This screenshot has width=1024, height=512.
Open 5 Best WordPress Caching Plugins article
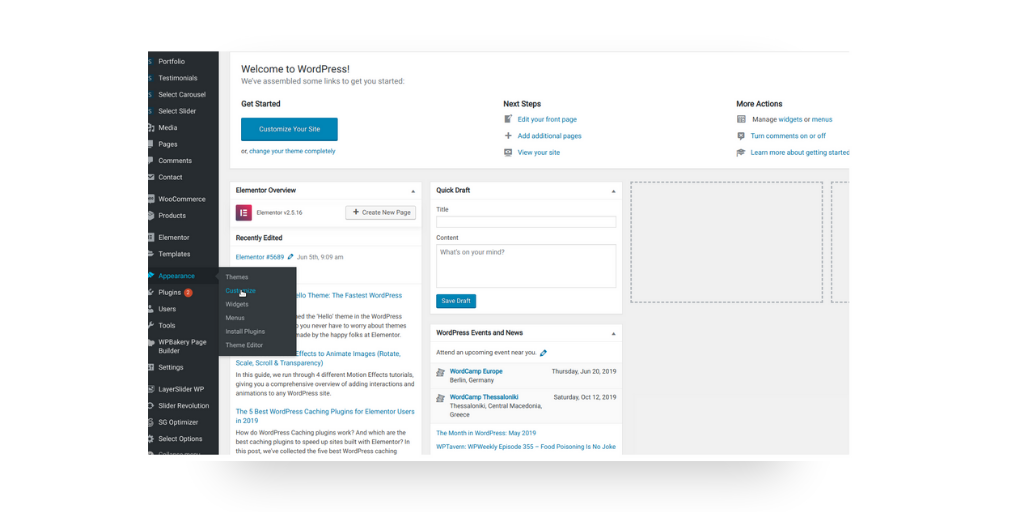pyautogui.click(x=325, y=416)
